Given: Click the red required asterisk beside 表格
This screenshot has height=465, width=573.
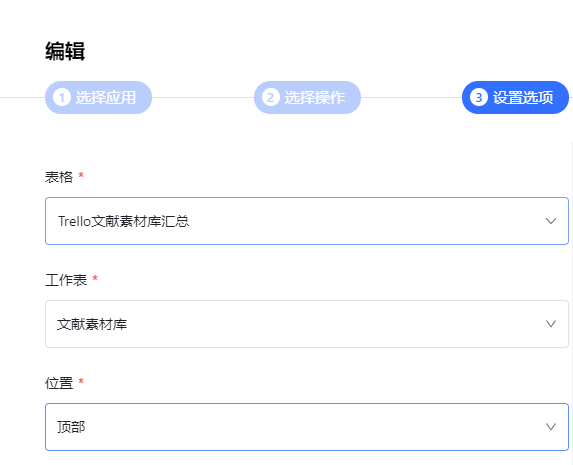Looking at the screenshot, I should coord(81,175).
